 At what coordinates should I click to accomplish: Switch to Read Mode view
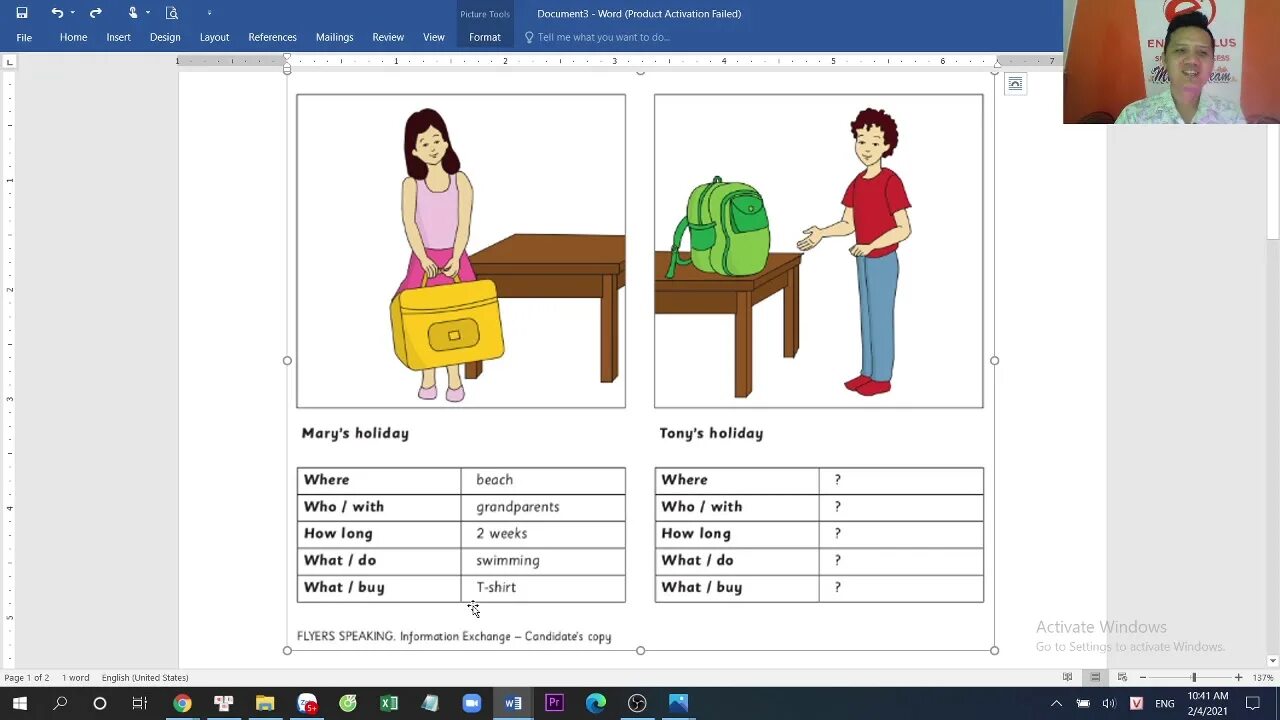[x=1068, y=678]
